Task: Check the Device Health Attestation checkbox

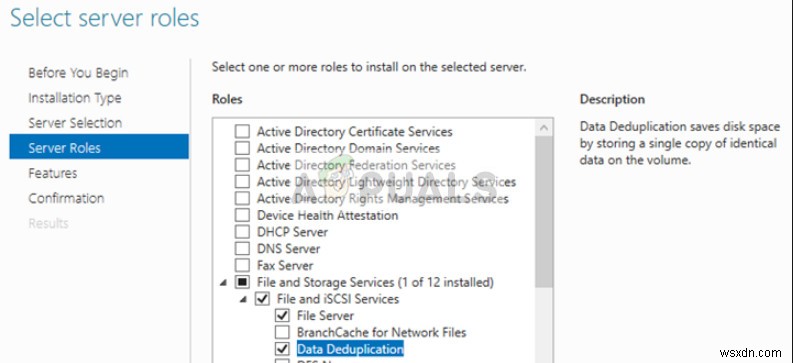Action: tap(243, 215)
